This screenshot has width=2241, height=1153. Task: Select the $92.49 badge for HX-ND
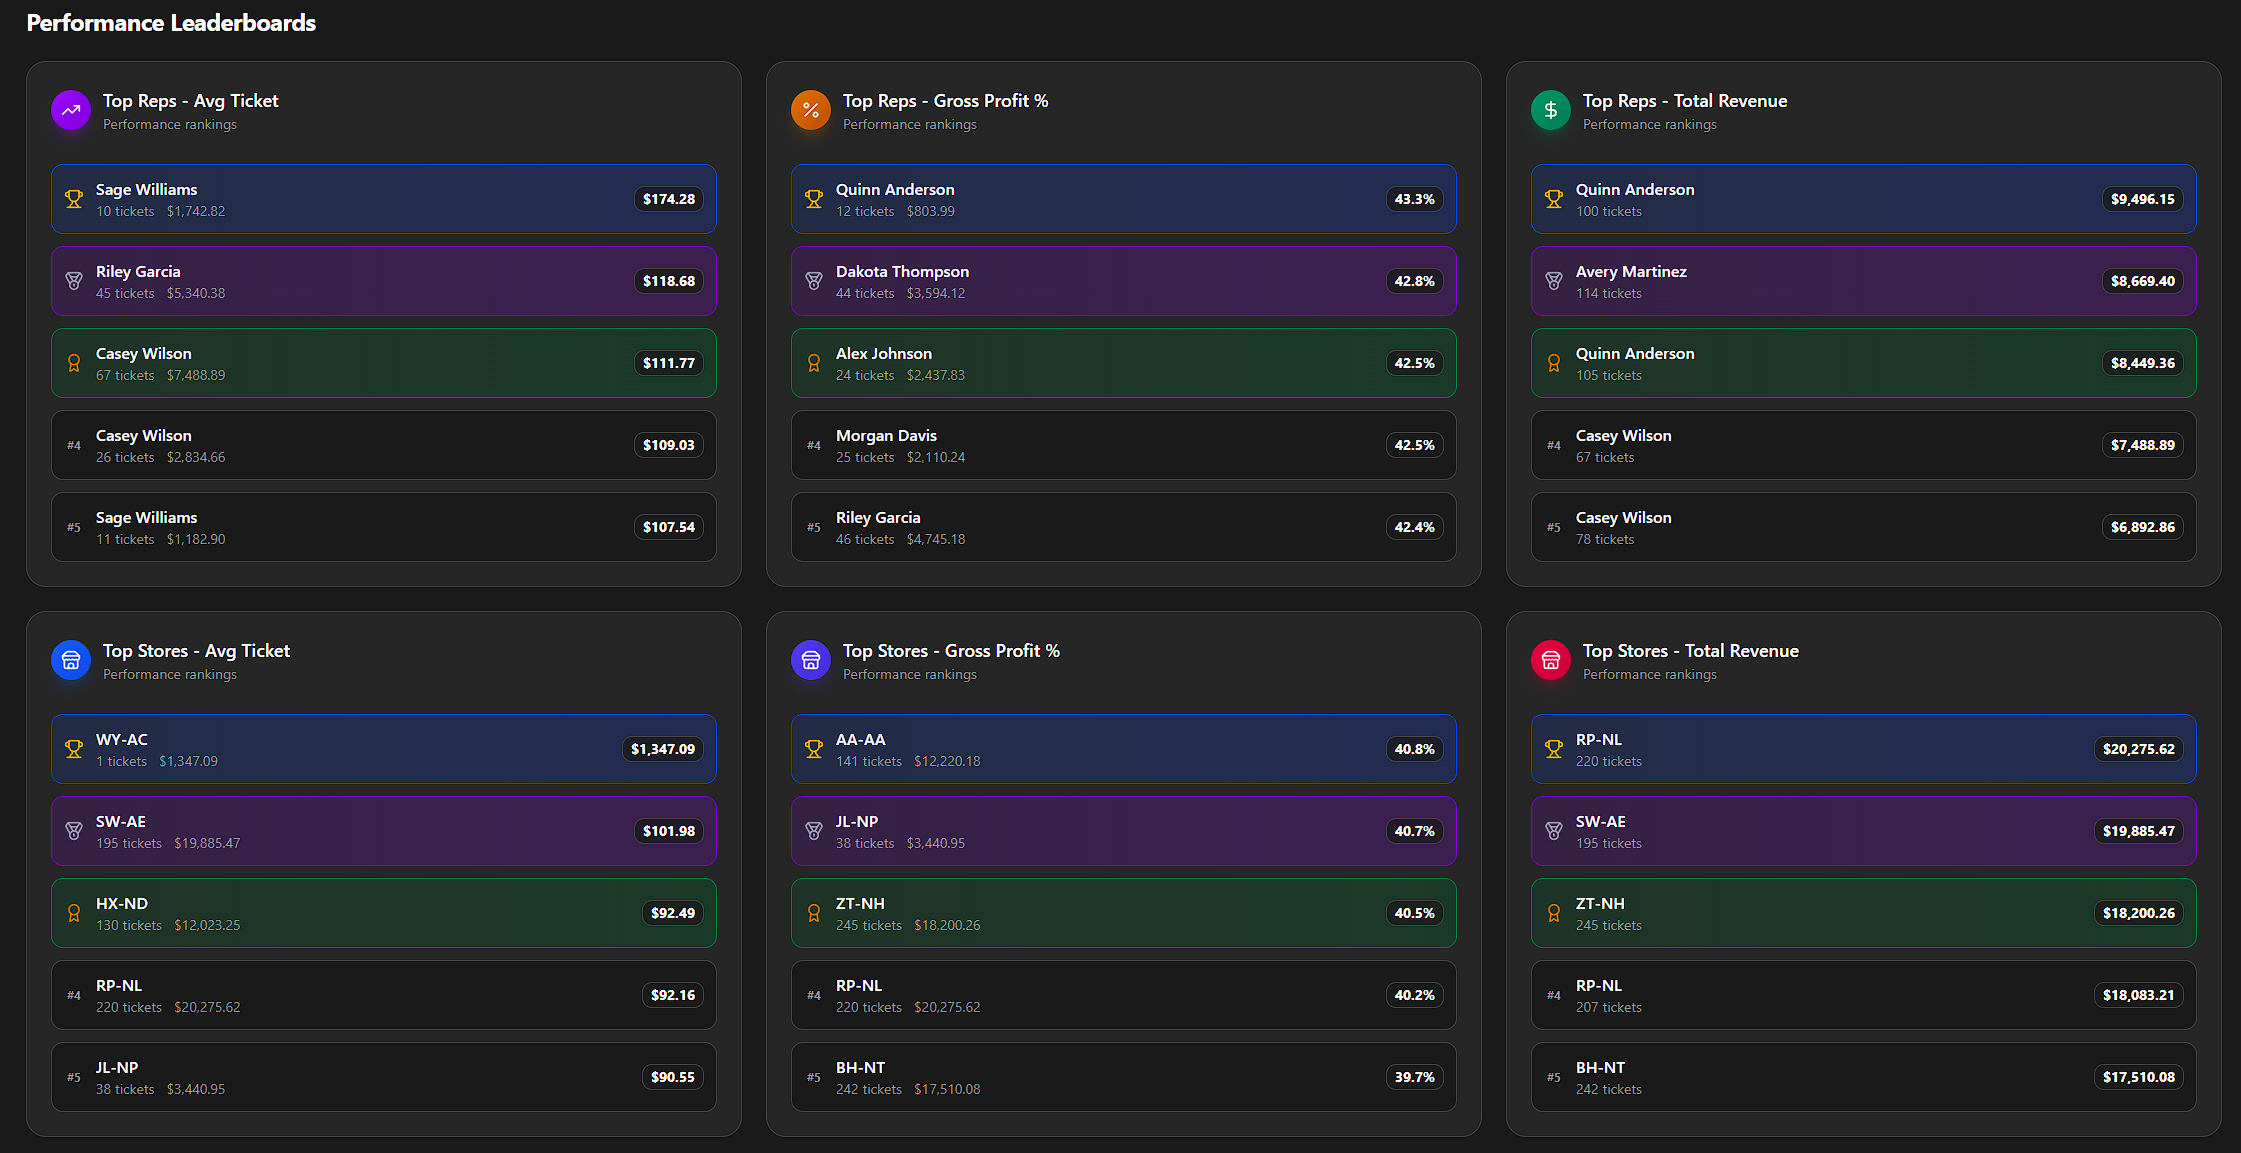coord(673,913)
